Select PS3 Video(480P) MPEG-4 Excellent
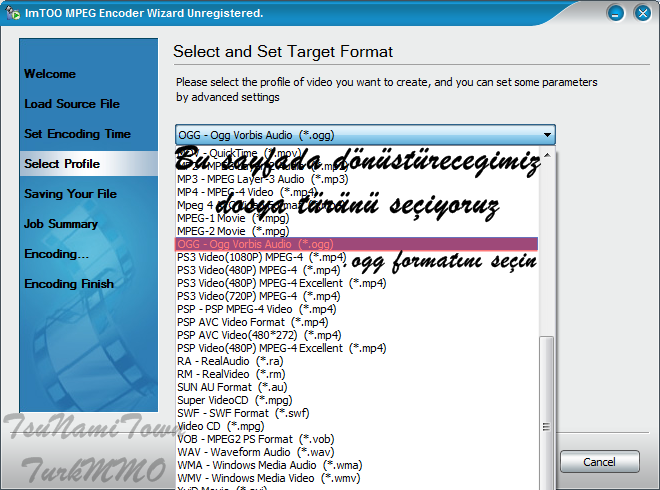 [x=357, y=283]
